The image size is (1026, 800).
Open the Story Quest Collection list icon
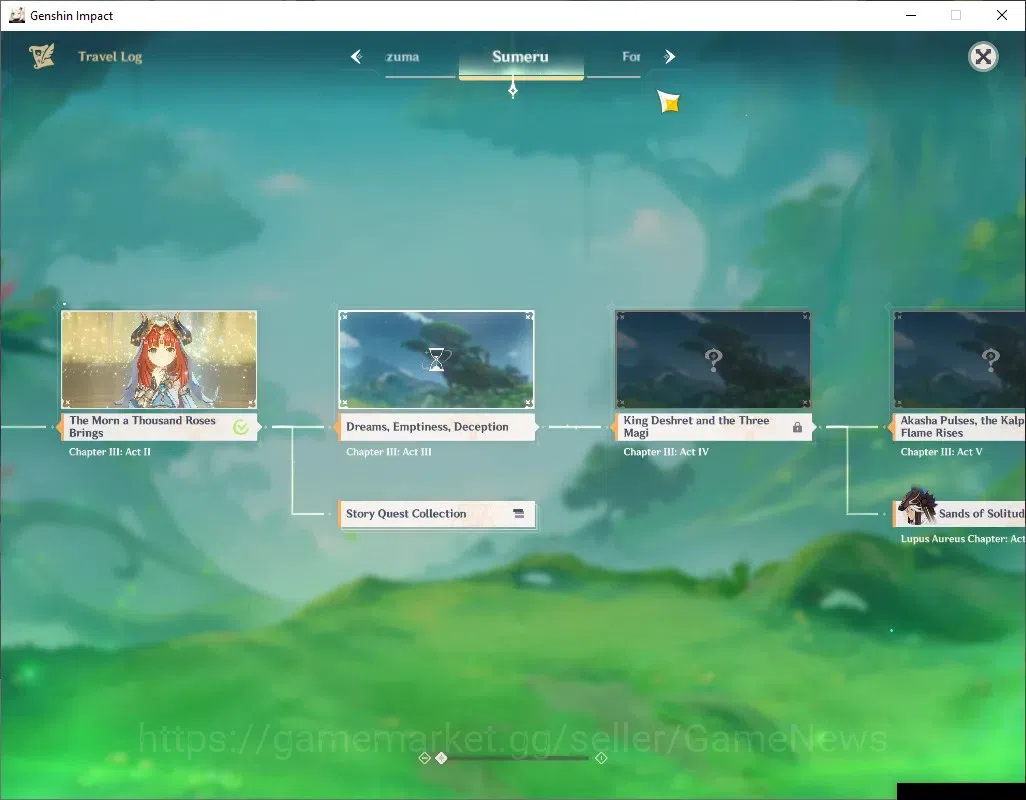(x=519, y=513)
